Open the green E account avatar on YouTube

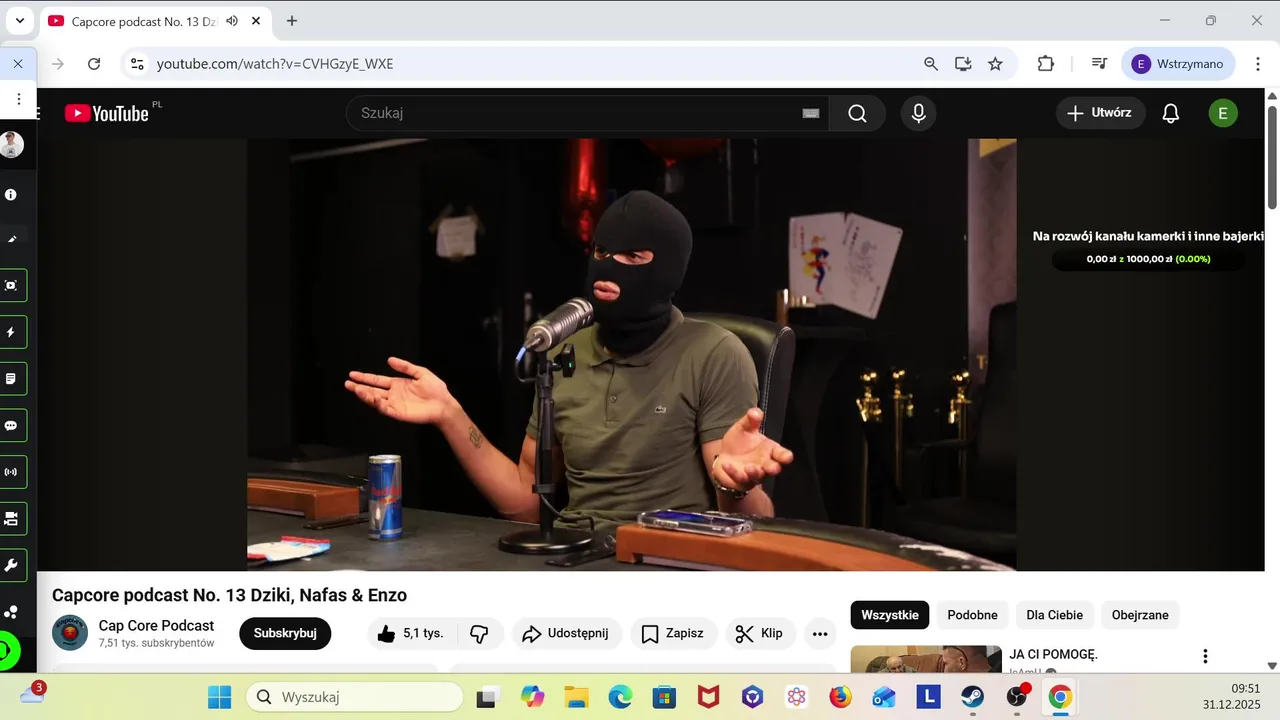[1222, 113]
